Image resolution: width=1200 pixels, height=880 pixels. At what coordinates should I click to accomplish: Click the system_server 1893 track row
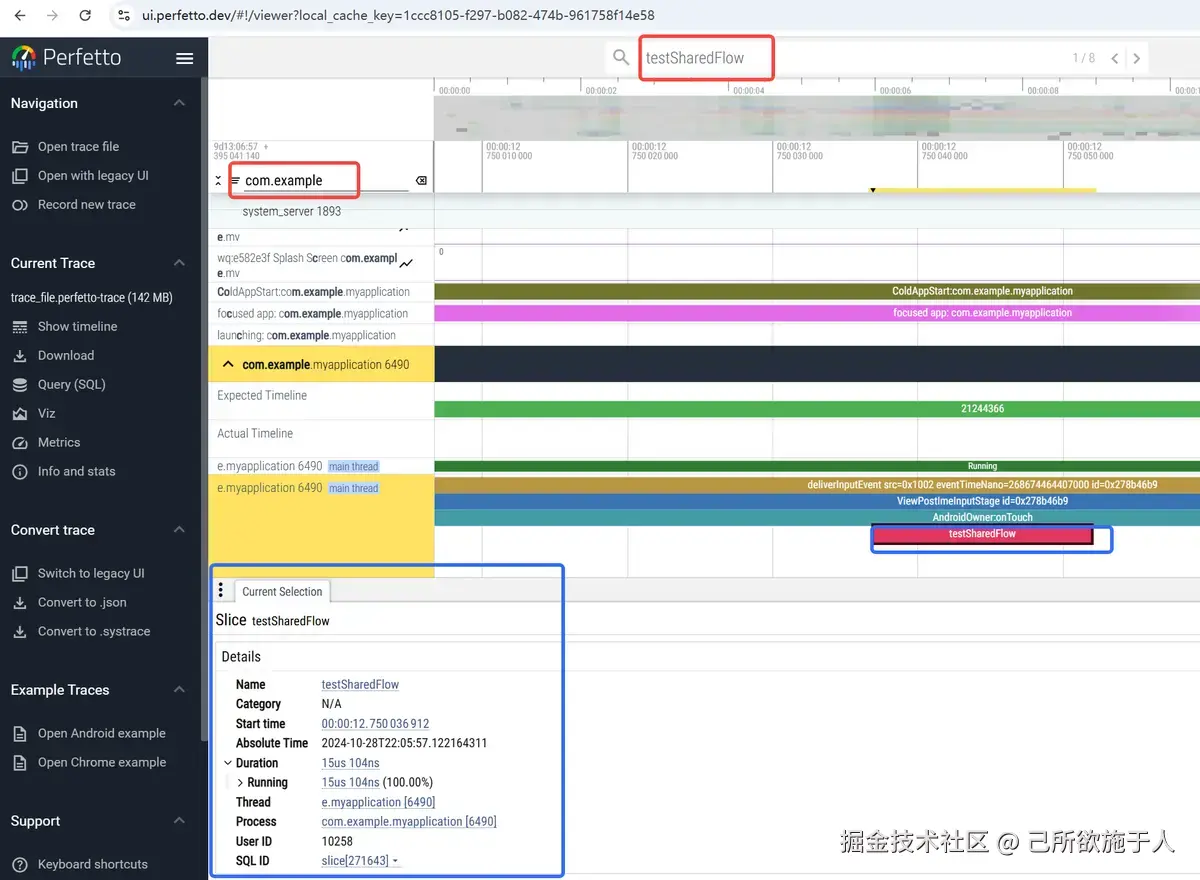point(704,212)
